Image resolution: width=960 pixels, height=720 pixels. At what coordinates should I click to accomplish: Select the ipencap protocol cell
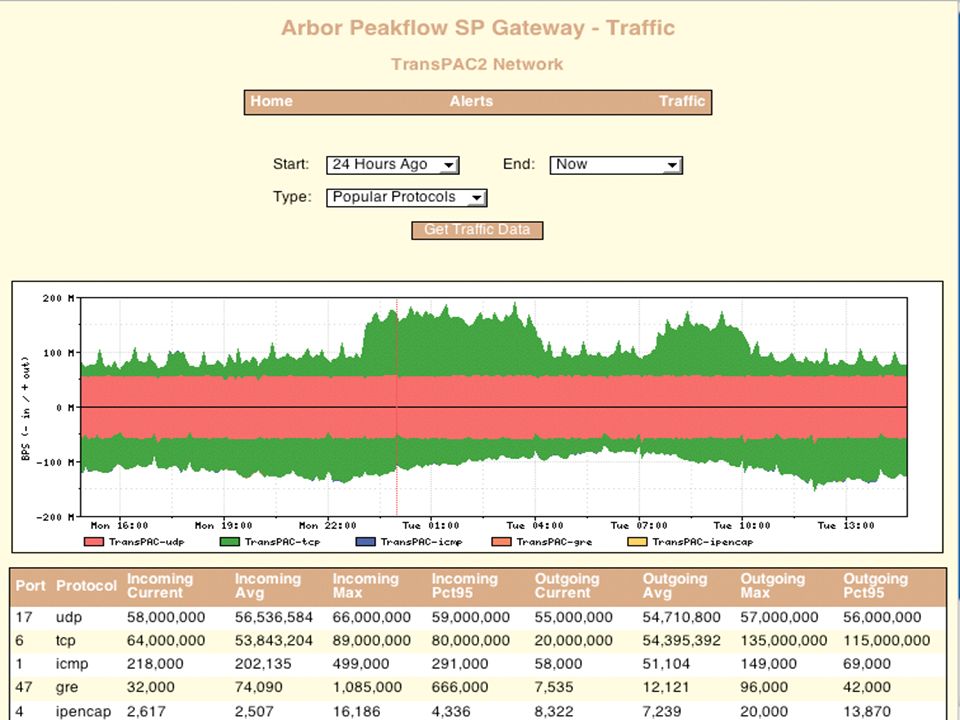(x=83, y=711)
